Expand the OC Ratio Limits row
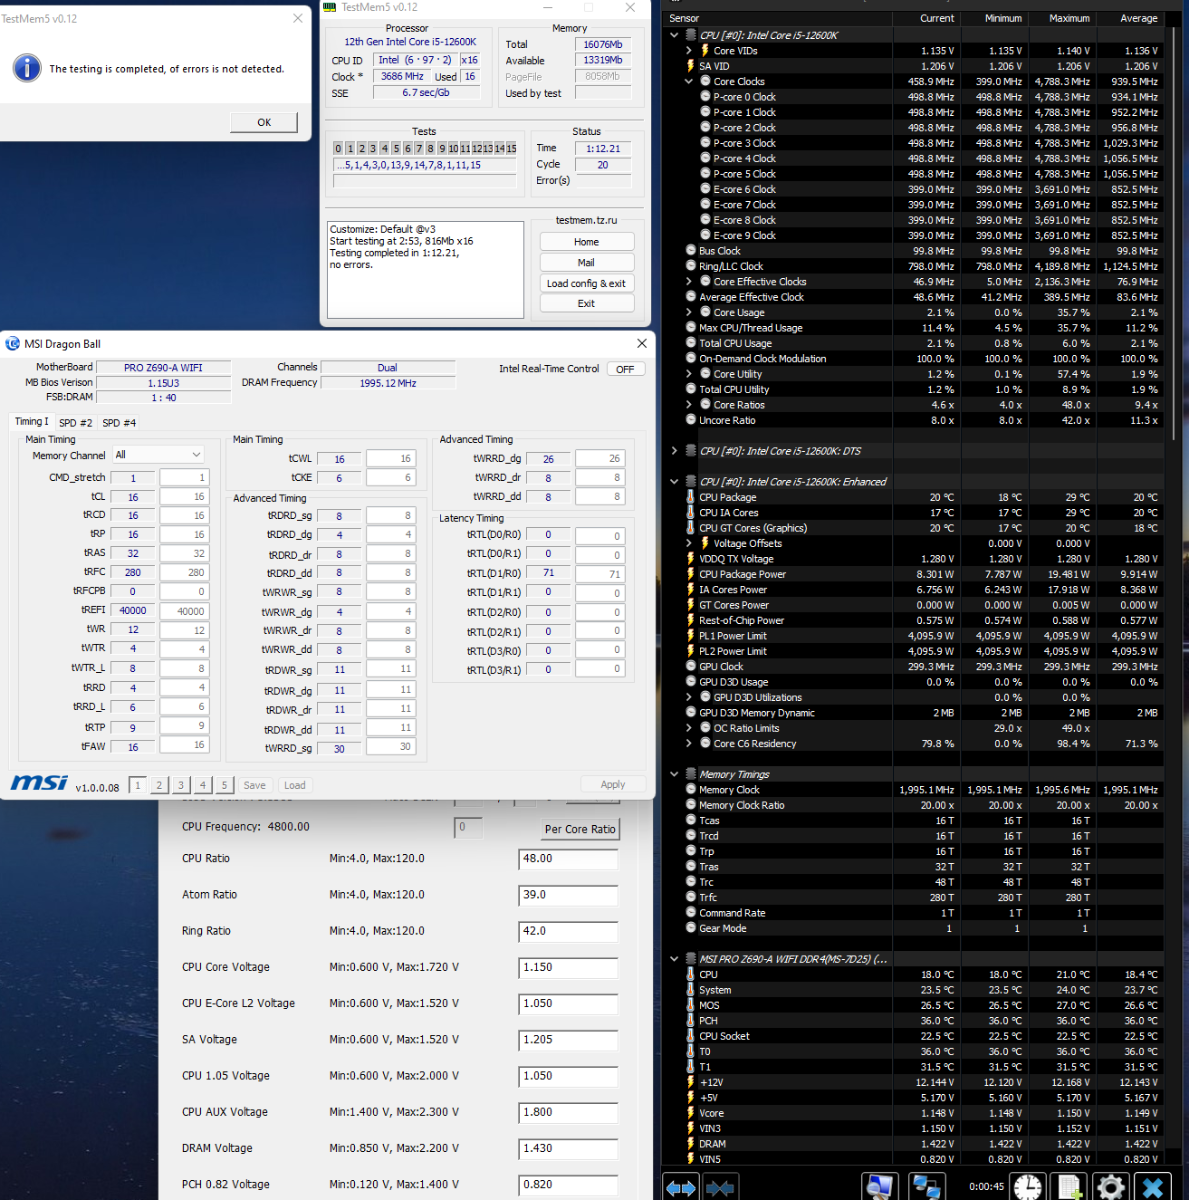The height and width of the screenshot is (1200, 1189). tap(689, 728)
